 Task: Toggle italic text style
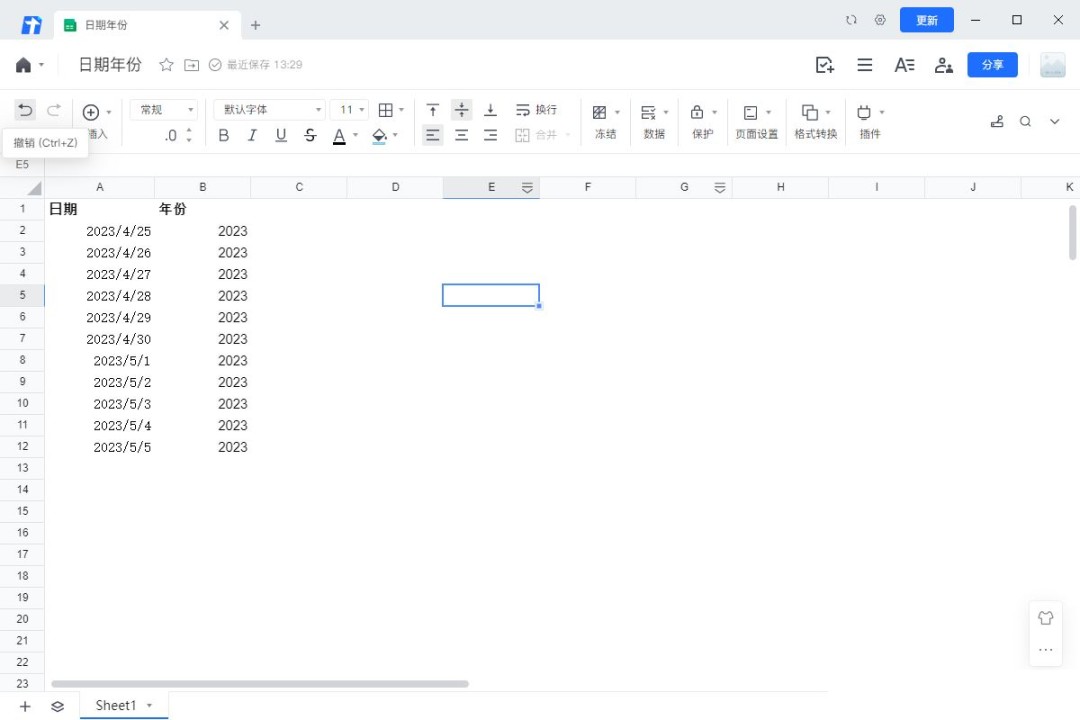pos(252,135)
